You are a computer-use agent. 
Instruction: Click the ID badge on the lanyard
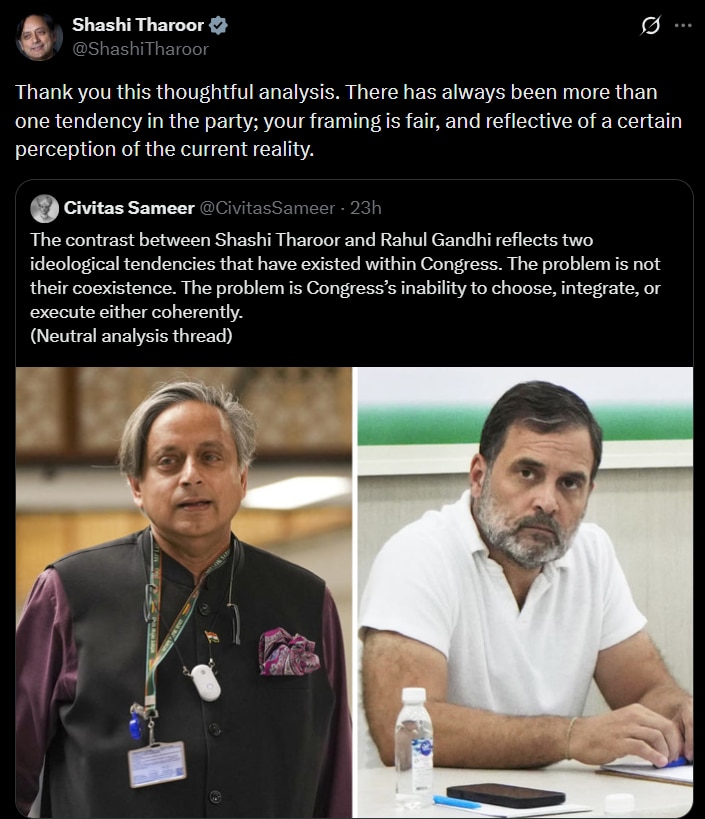(157, 764)
